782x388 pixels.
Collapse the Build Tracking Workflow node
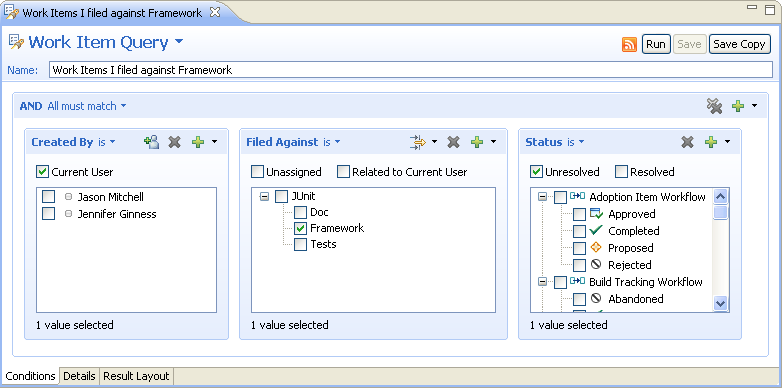pyautogui.click(x=543, y=282)
